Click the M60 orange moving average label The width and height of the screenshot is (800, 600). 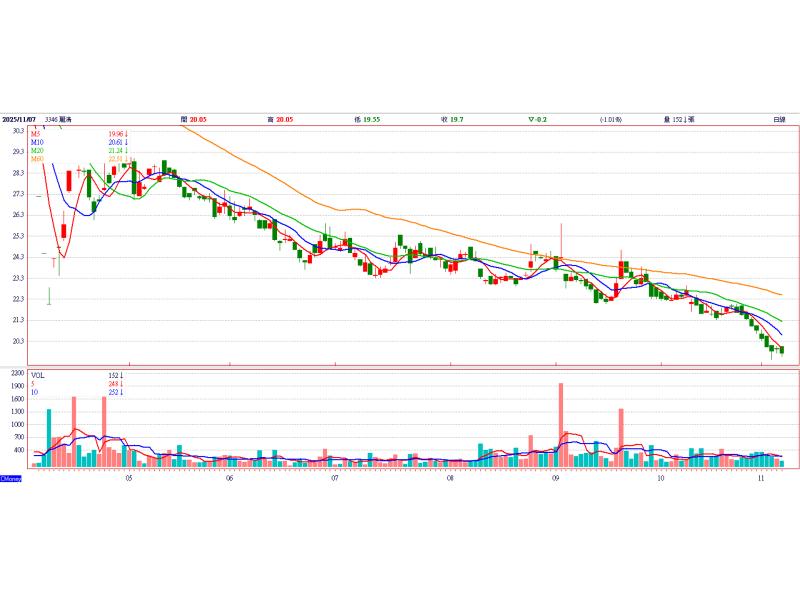pos(37,159)
